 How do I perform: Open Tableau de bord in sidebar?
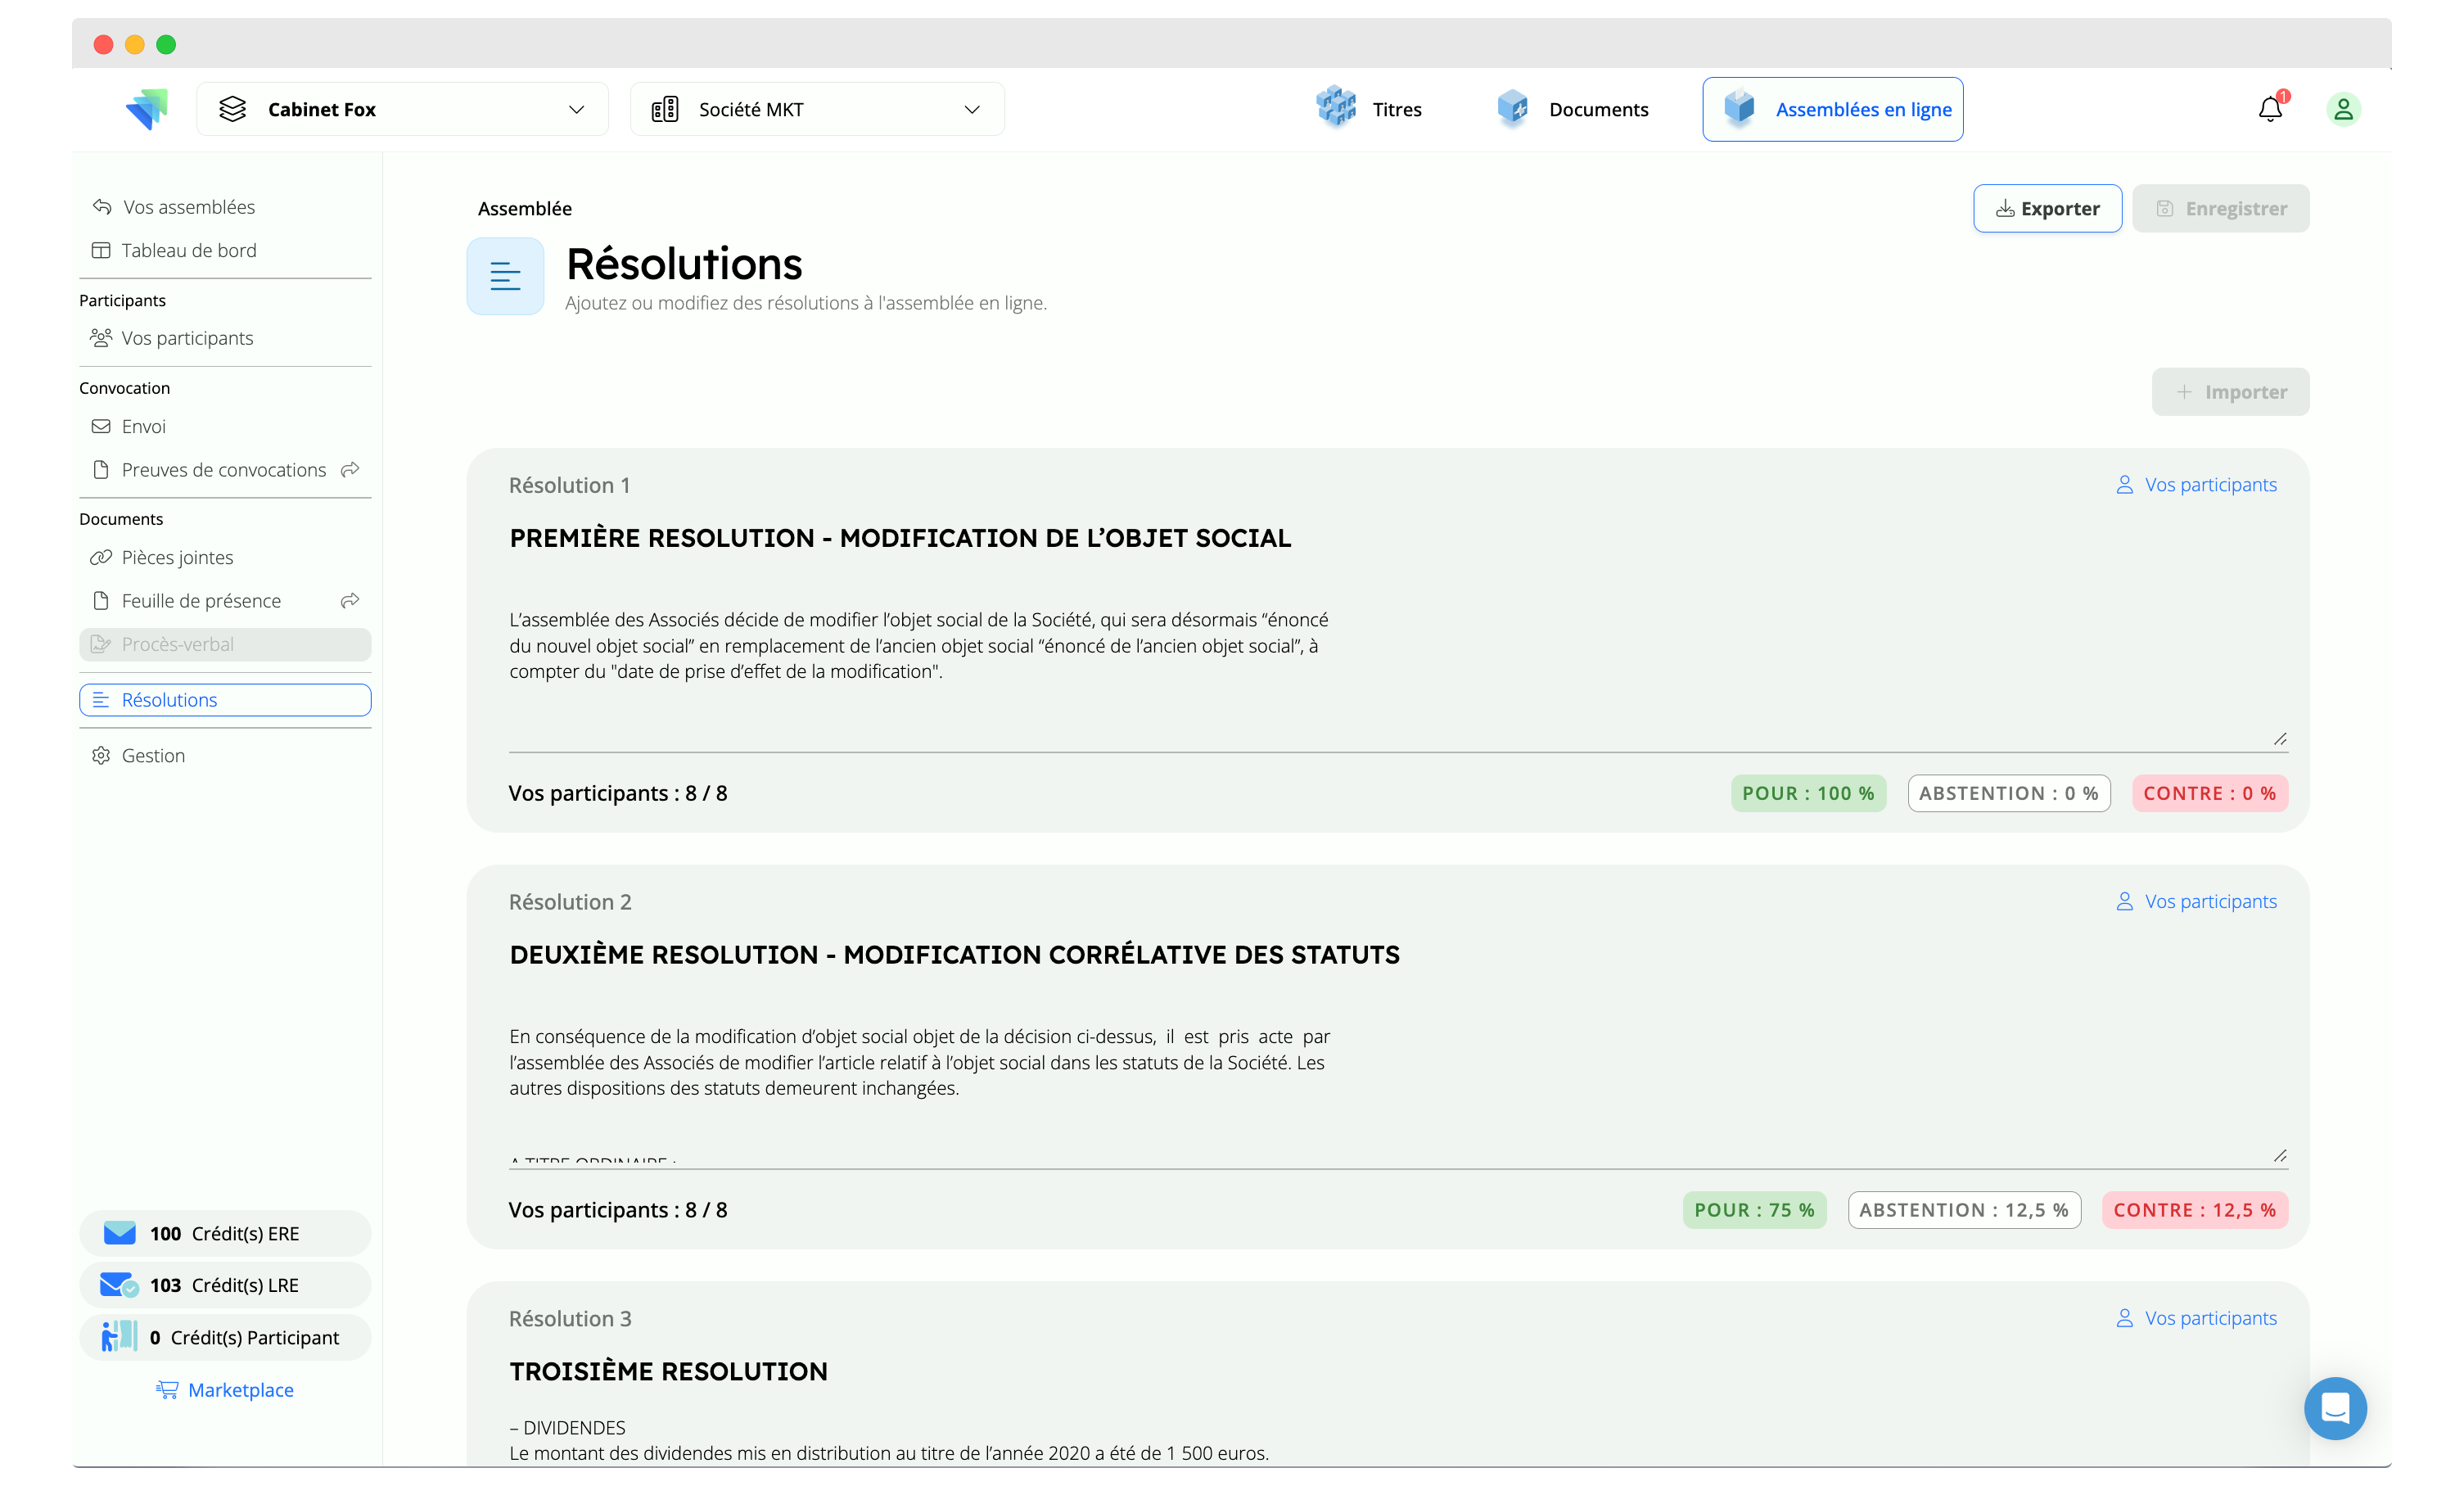point(174,250)
